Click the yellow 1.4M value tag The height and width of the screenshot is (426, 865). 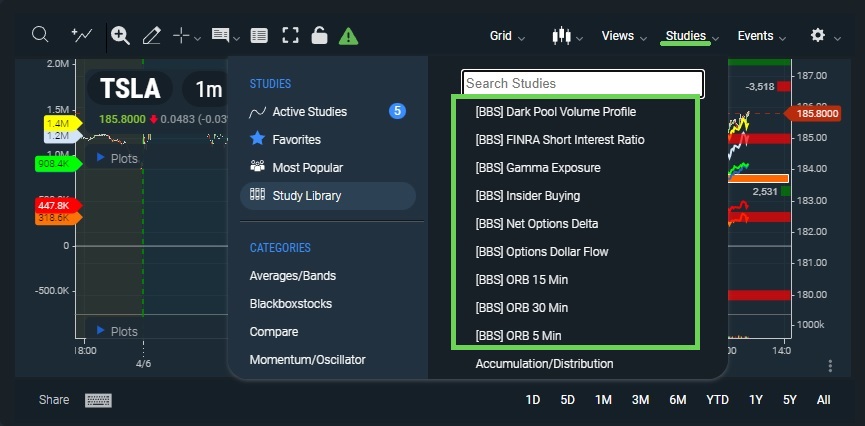[x=62, y=123]
